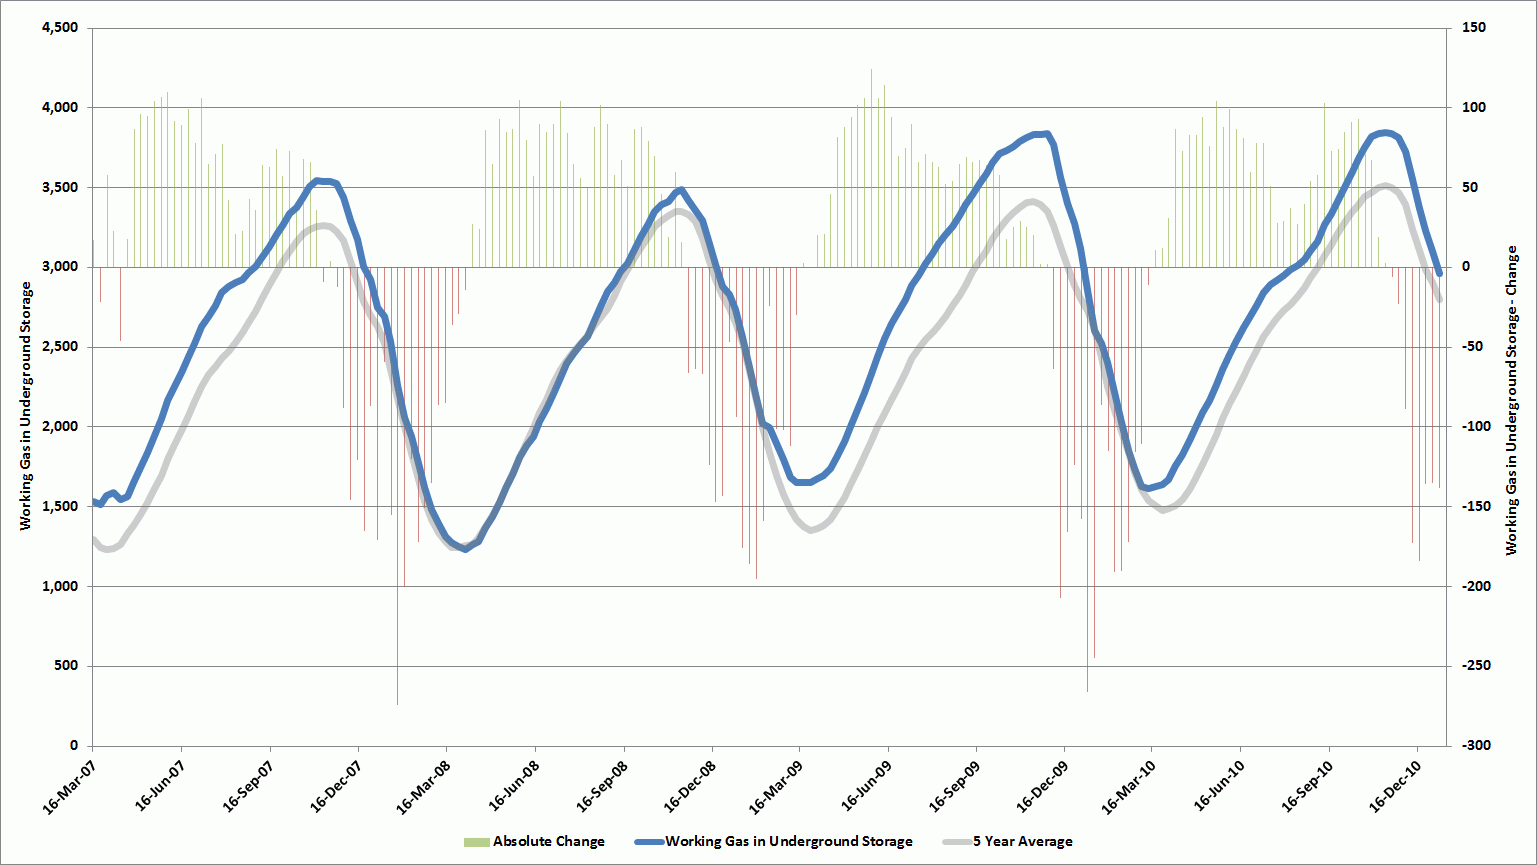Click the 16-Jun-08 date axis label

508,786
